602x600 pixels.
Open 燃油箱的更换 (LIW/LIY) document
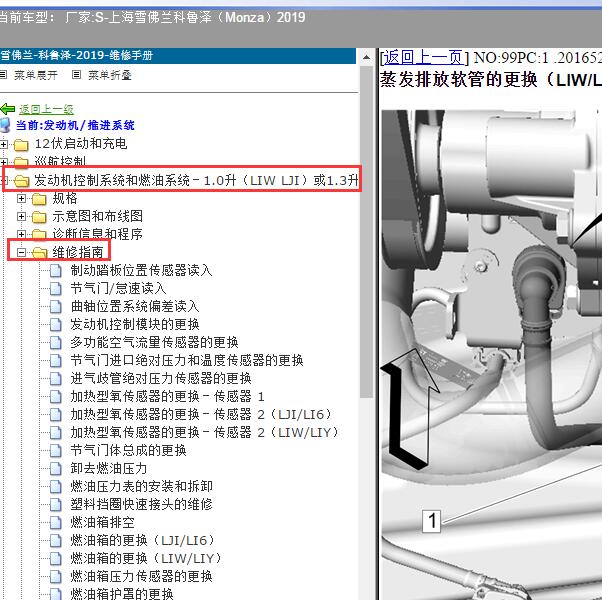click(x=146, y=558)
